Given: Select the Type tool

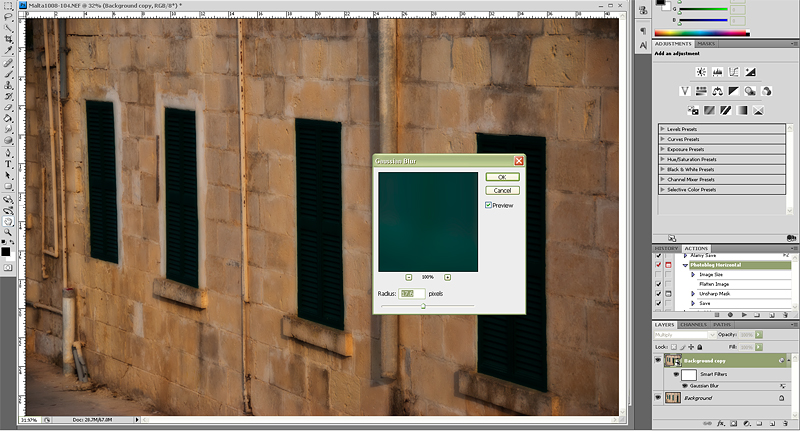Looking at the screenshot, I should (9, 164).
